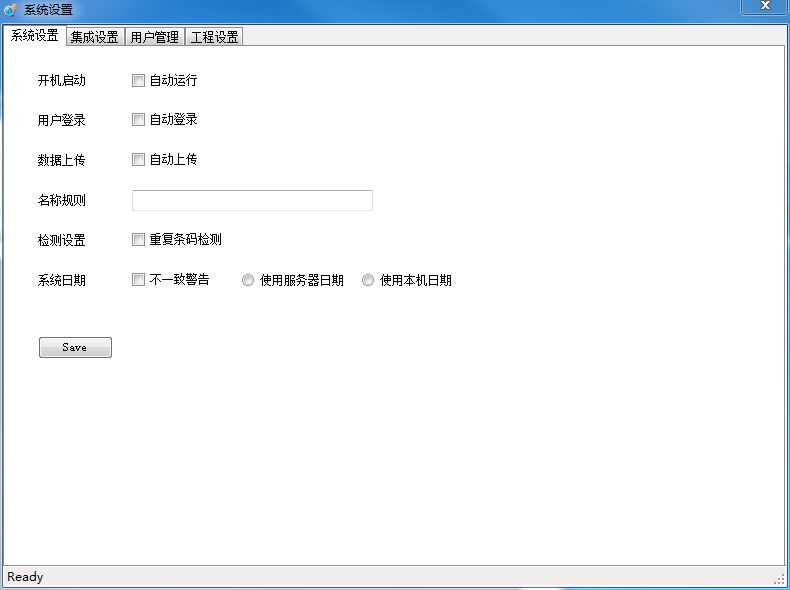Viewport: 790px width, 590px height.
Task: Turn on the 自动上传 checkbox
Action: click(139, 160)
